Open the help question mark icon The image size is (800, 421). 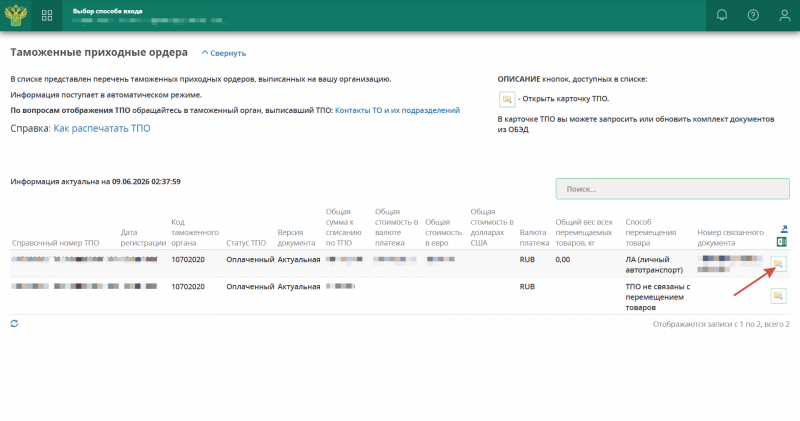coord(753,15)
